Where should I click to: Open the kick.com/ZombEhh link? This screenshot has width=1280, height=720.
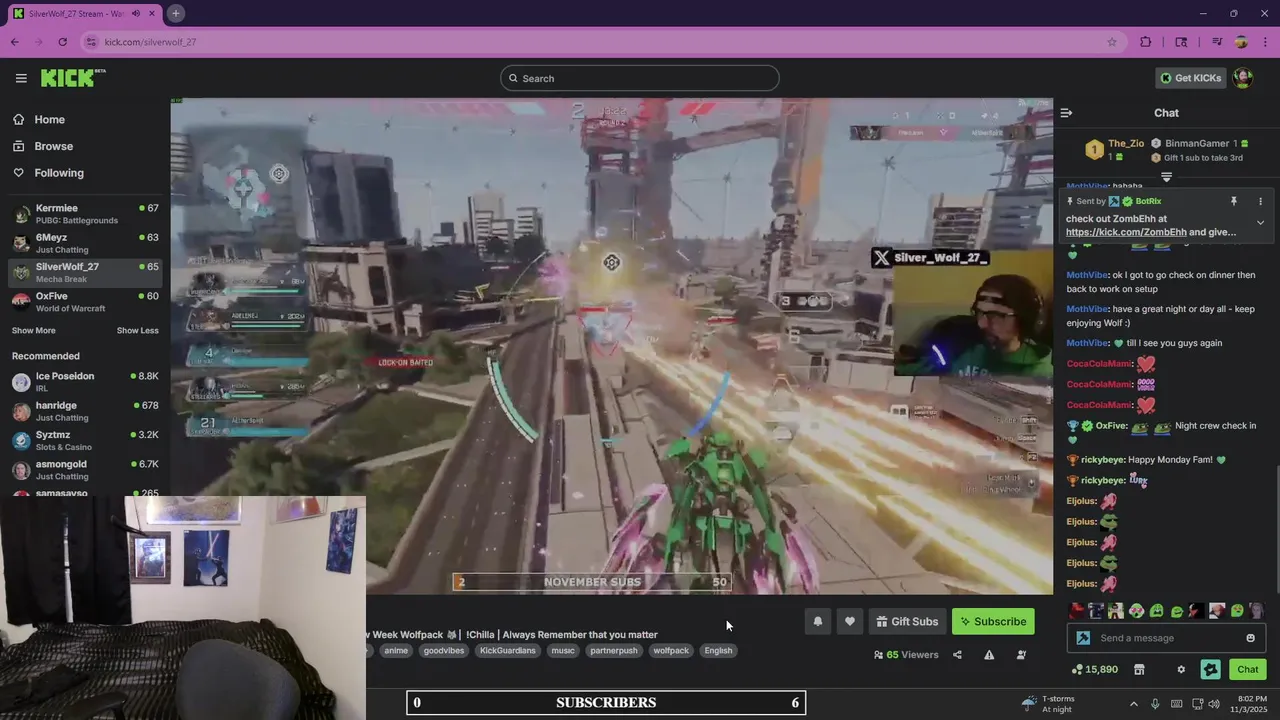pos(1126,232)
